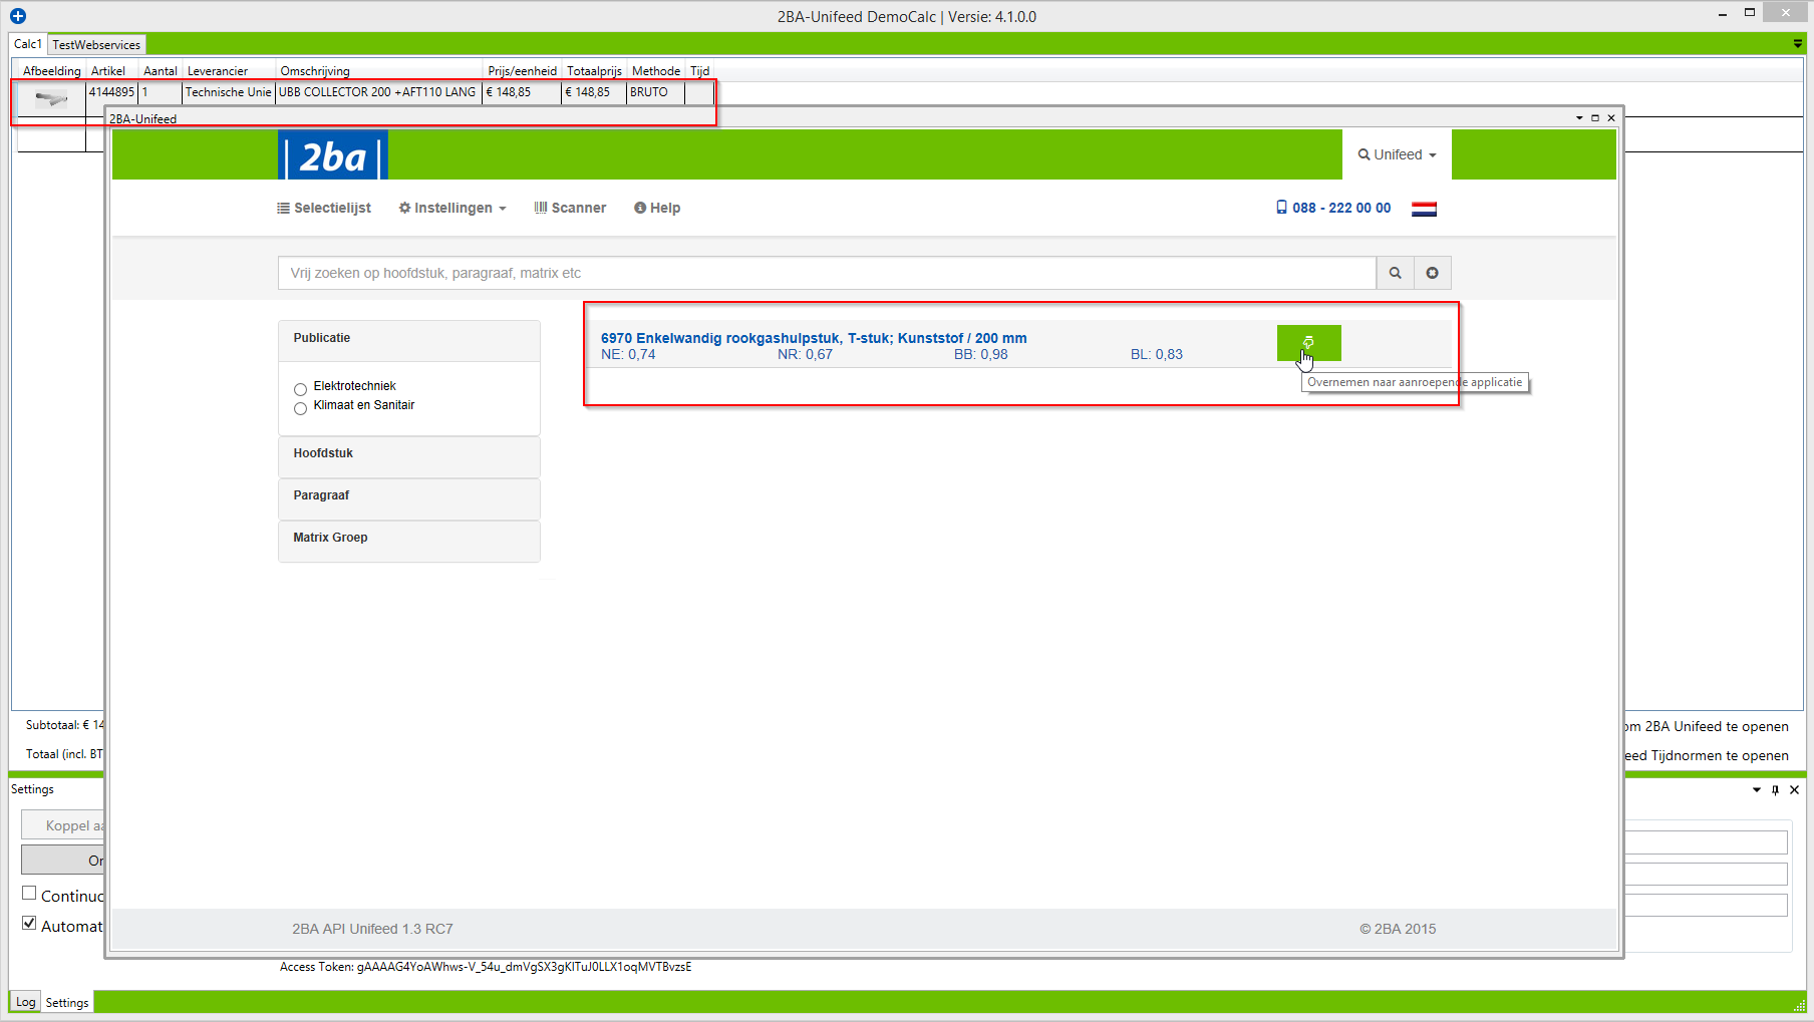The image size is (1814, 1022).
Task: Pin the Settings panel
Action: click(x=1775, y=790)
